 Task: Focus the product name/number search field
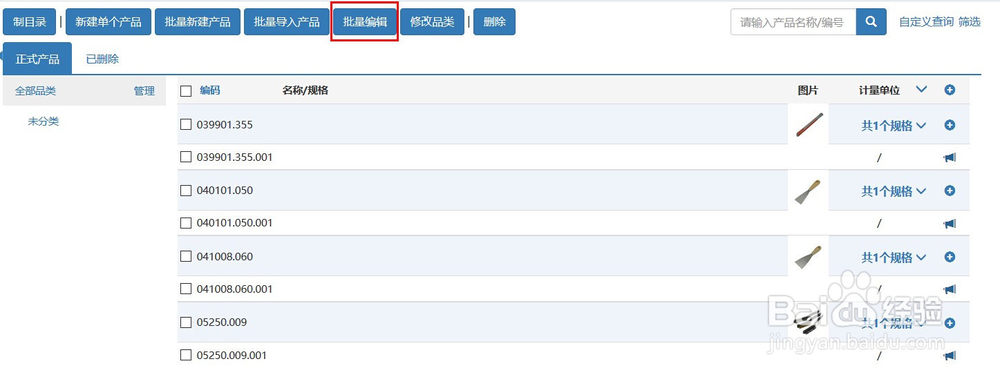tap(793, 22)
